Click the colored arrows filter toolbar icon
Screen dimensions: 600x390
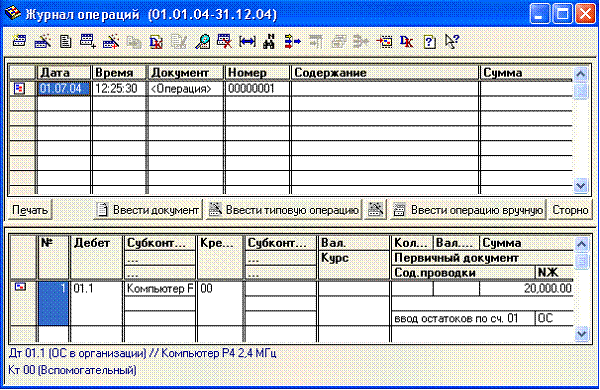click(x=293, y=41)
